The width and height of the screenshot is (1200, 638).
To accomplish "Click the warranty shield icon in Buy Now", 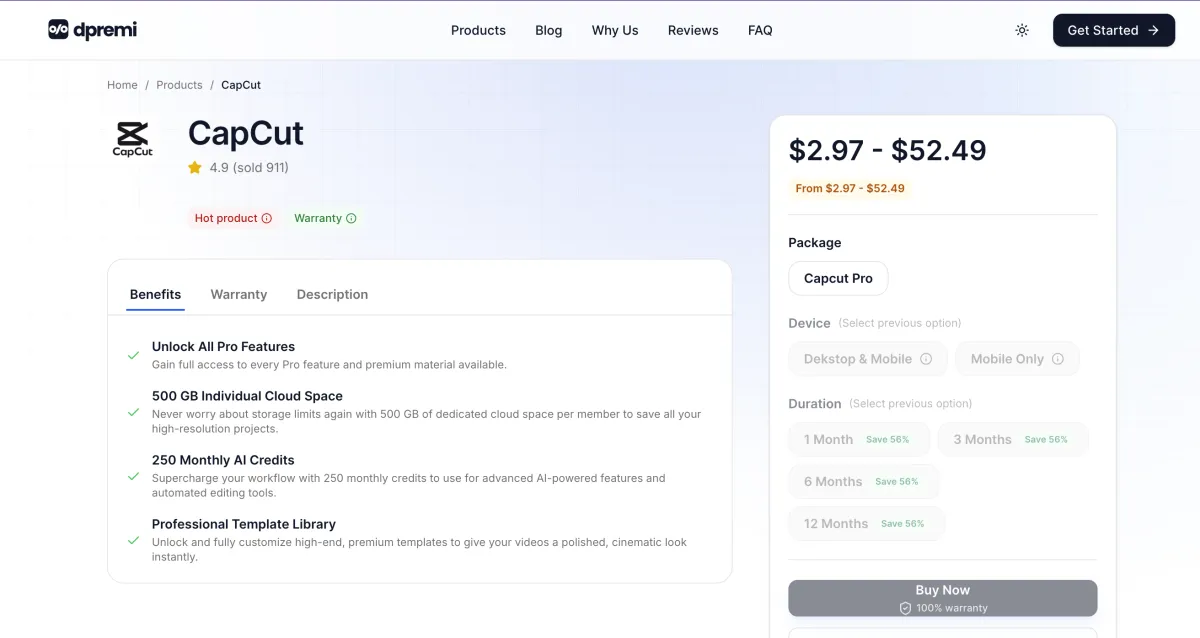I will click(x=905, y=608).
